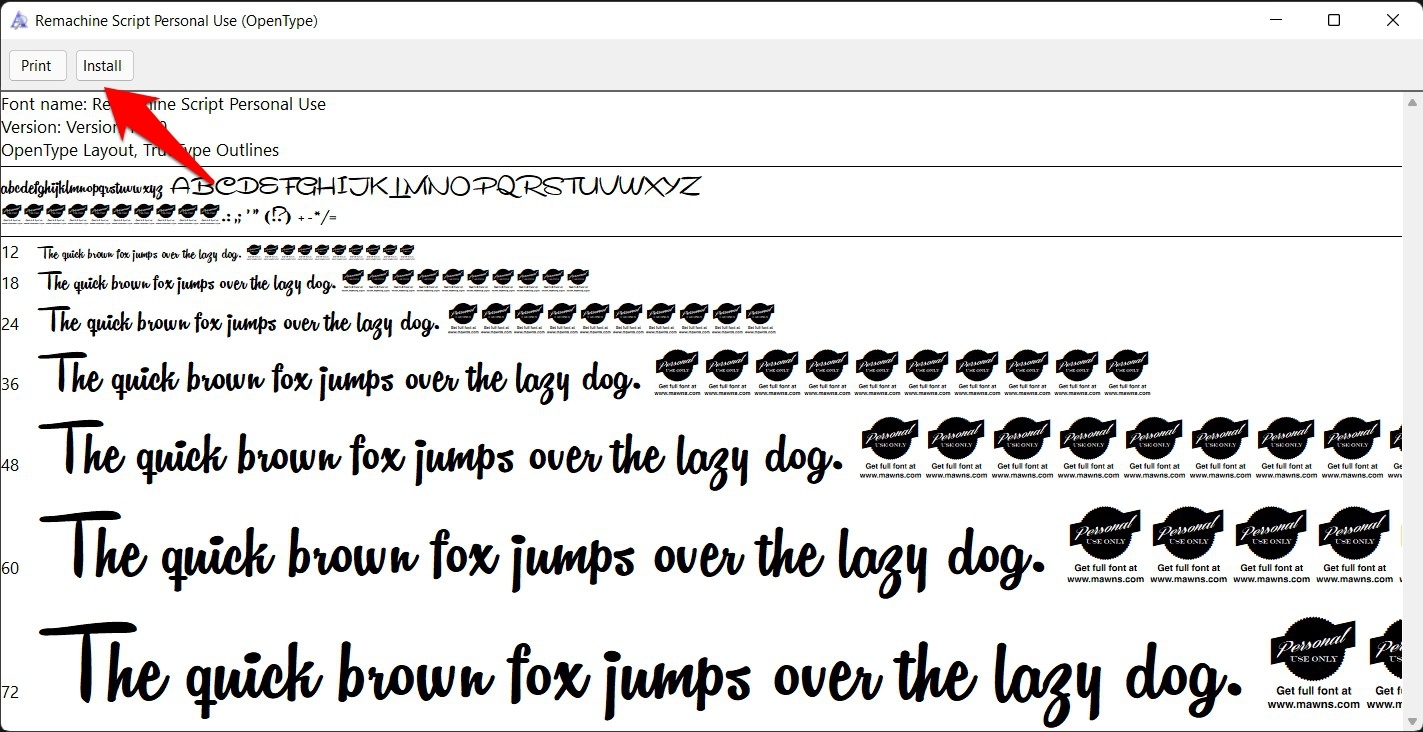Maximize the font viewer window
Screen dimensions: 1423x732
click(1334, 20)
